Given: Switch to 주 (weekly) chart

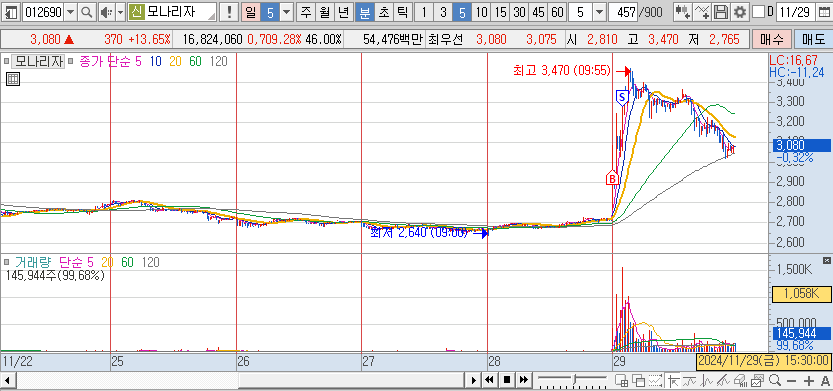Looking at the screenshot, I should click(305, 12).
